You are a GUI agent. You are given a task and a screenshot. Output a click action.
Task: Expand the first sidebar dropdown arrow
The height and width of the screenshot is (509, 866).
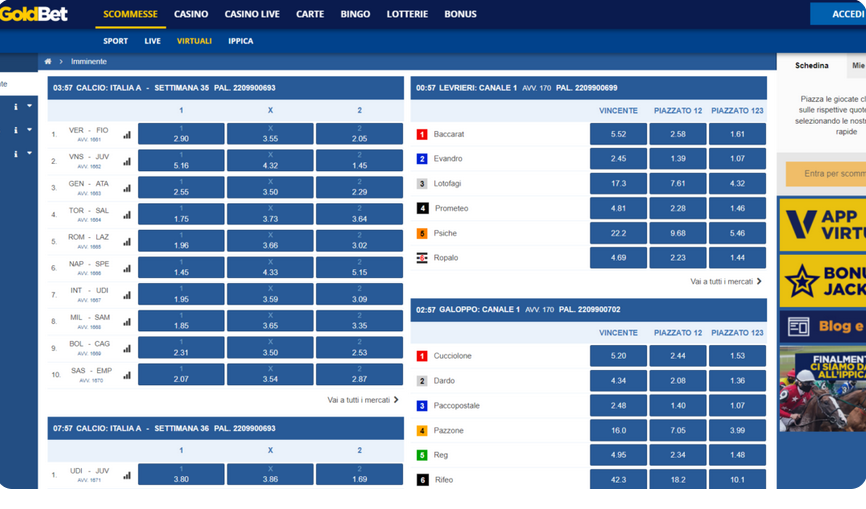[x=29, y=106]
